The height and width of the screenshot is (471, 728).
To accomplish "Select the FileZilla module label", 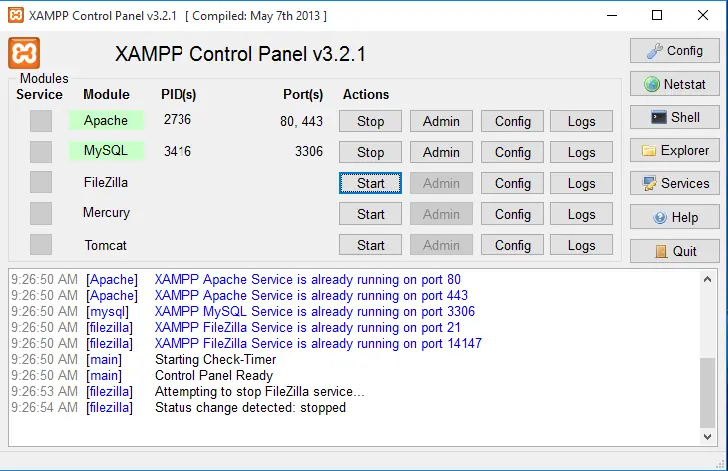I will click(x=106, y=182).
